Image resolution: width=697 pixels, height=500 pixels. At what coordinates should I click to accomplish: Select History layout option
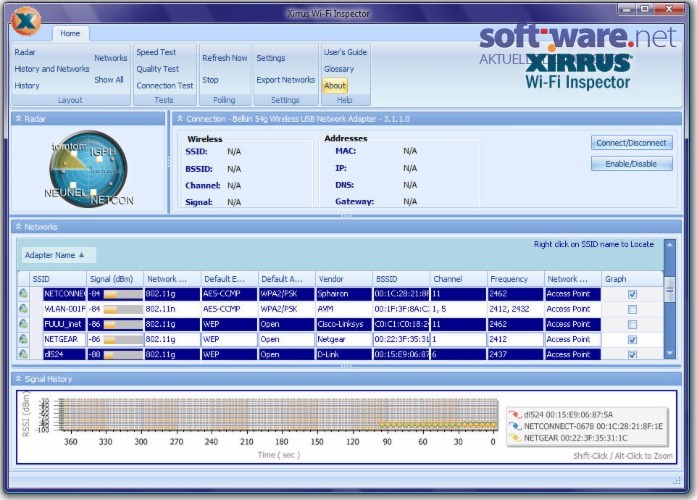(x=27, y=85)
